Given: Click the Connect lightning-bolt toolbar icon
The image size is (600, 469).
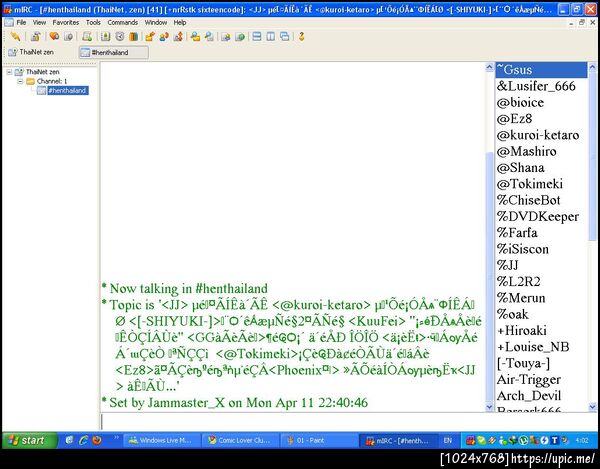Looking at the screenshot, I should [x=15, y=37].
